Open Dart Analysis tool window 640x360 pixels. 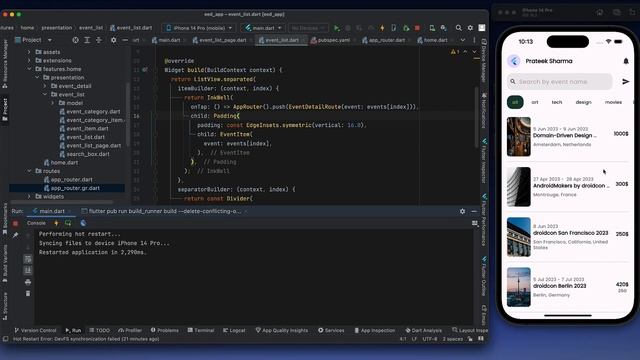(x=423, y=330)
